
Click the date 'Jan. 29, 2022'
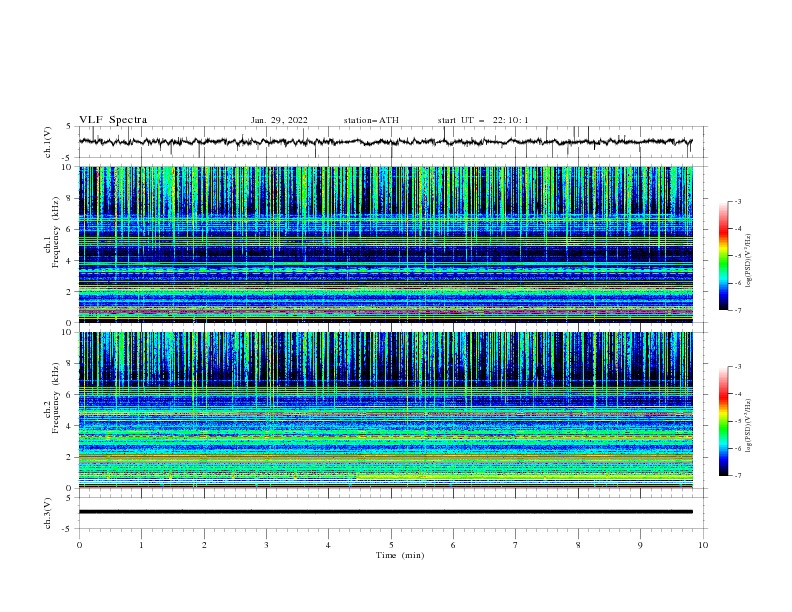[279, 120]
